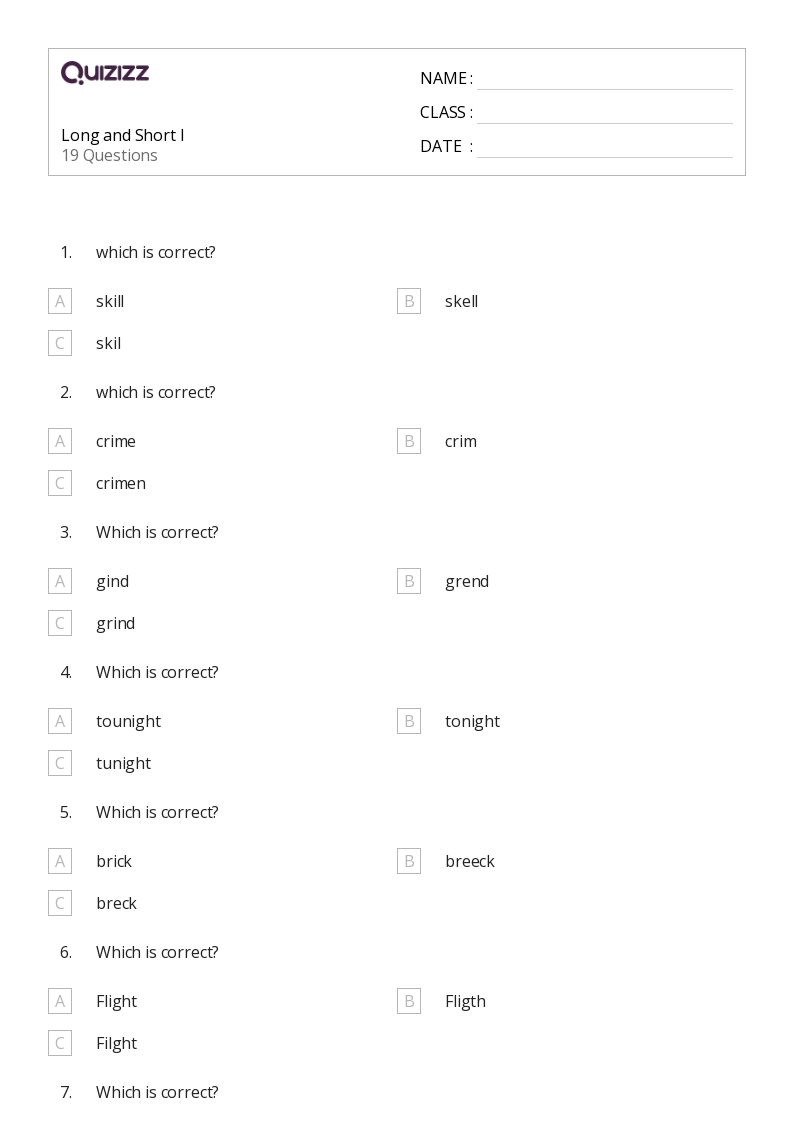794x1123 pixels.
Task: Click the Quizizz logo
Action: [105, 72]
